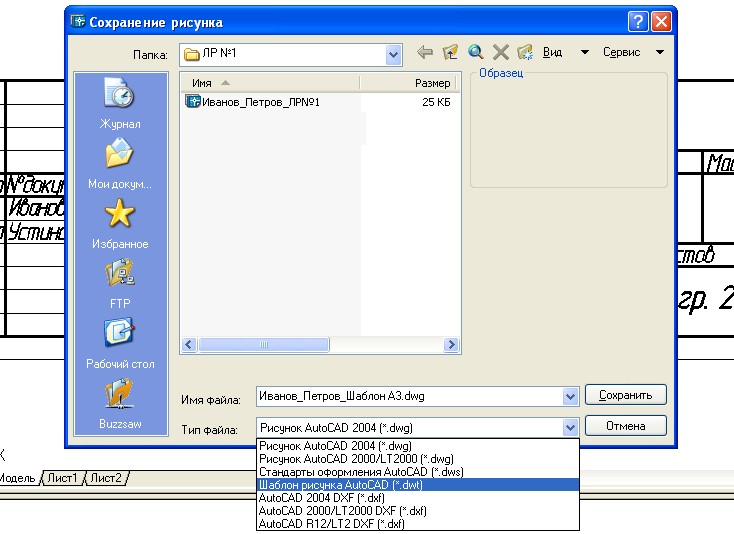This screenshot has height=534, width=734.
Task: Click the file list scroll right arrow
Action: coord(451,345)
